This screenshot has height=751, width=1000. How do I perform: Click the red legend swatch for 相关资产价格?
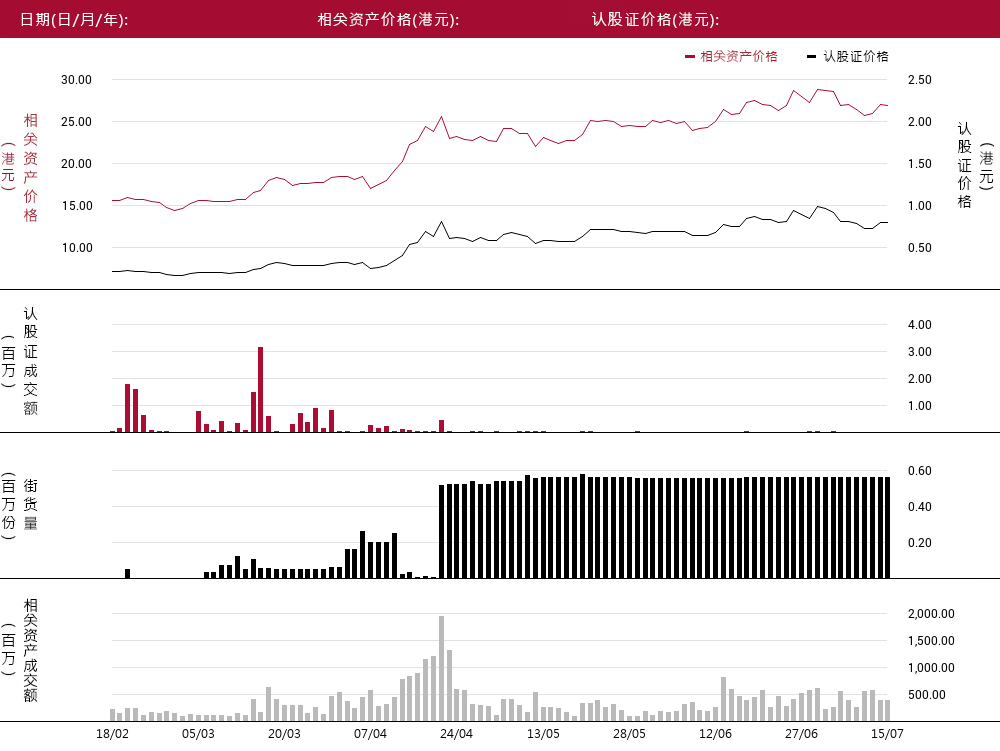point(689,57)
